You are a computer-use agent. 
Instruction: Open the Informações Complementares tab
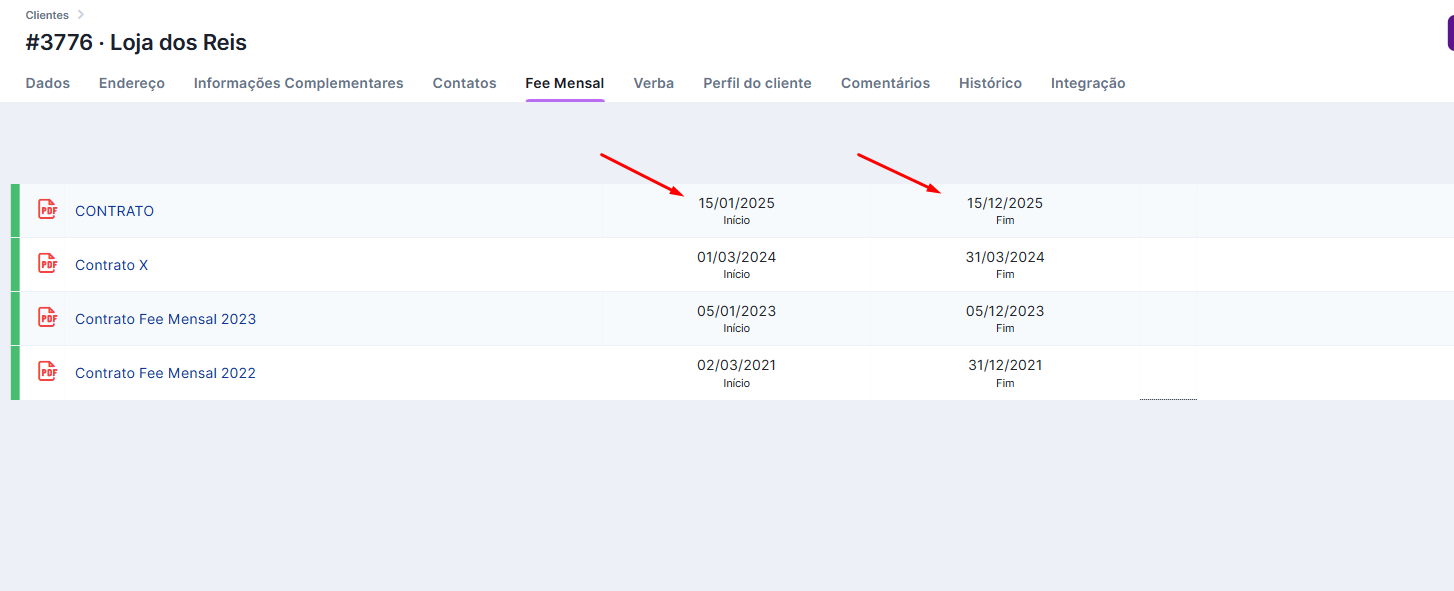pyautogui.click(x=298, y=83)
